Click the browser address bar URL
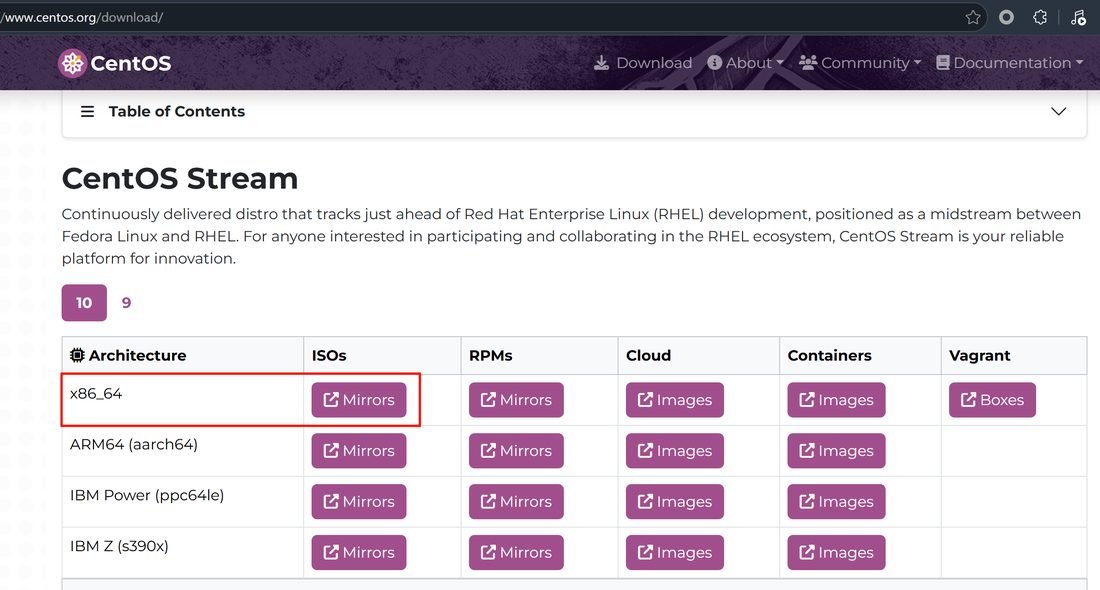The width and height of the screenshot is (1100, 590). click(82, 18)
